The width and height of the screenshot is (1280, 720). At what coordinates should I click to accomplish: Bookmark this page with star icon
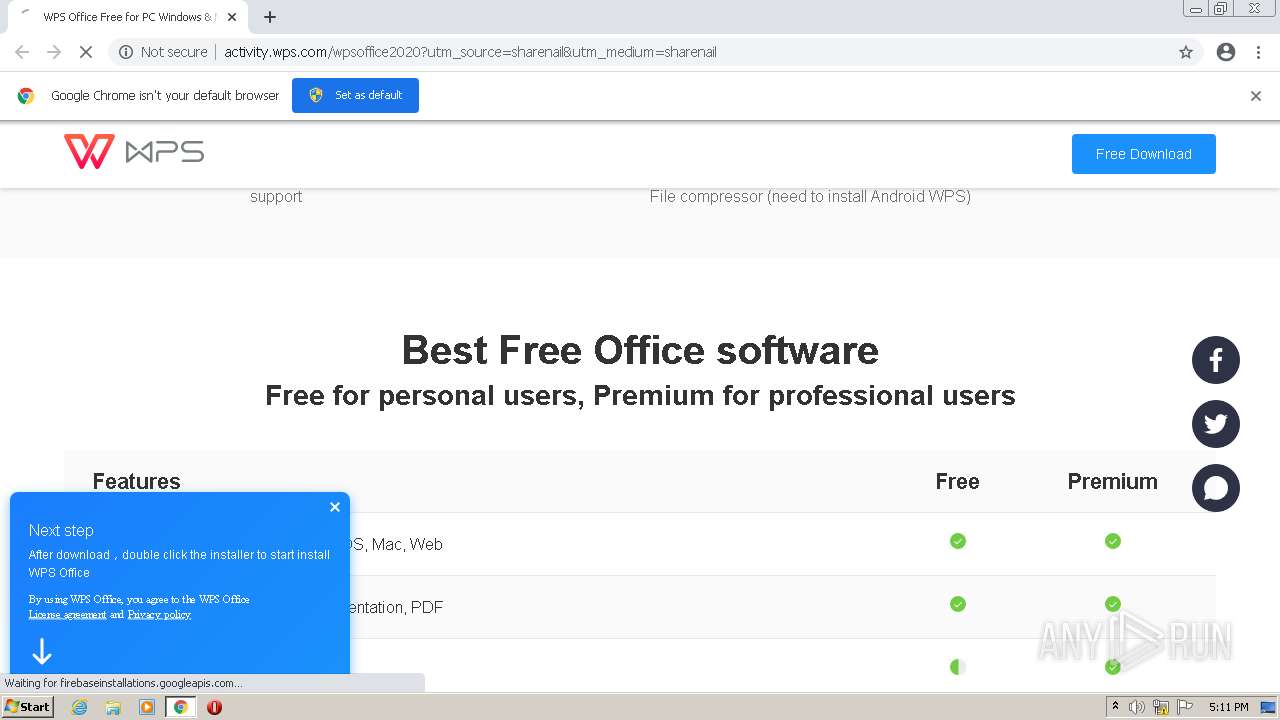(1186, 52)
